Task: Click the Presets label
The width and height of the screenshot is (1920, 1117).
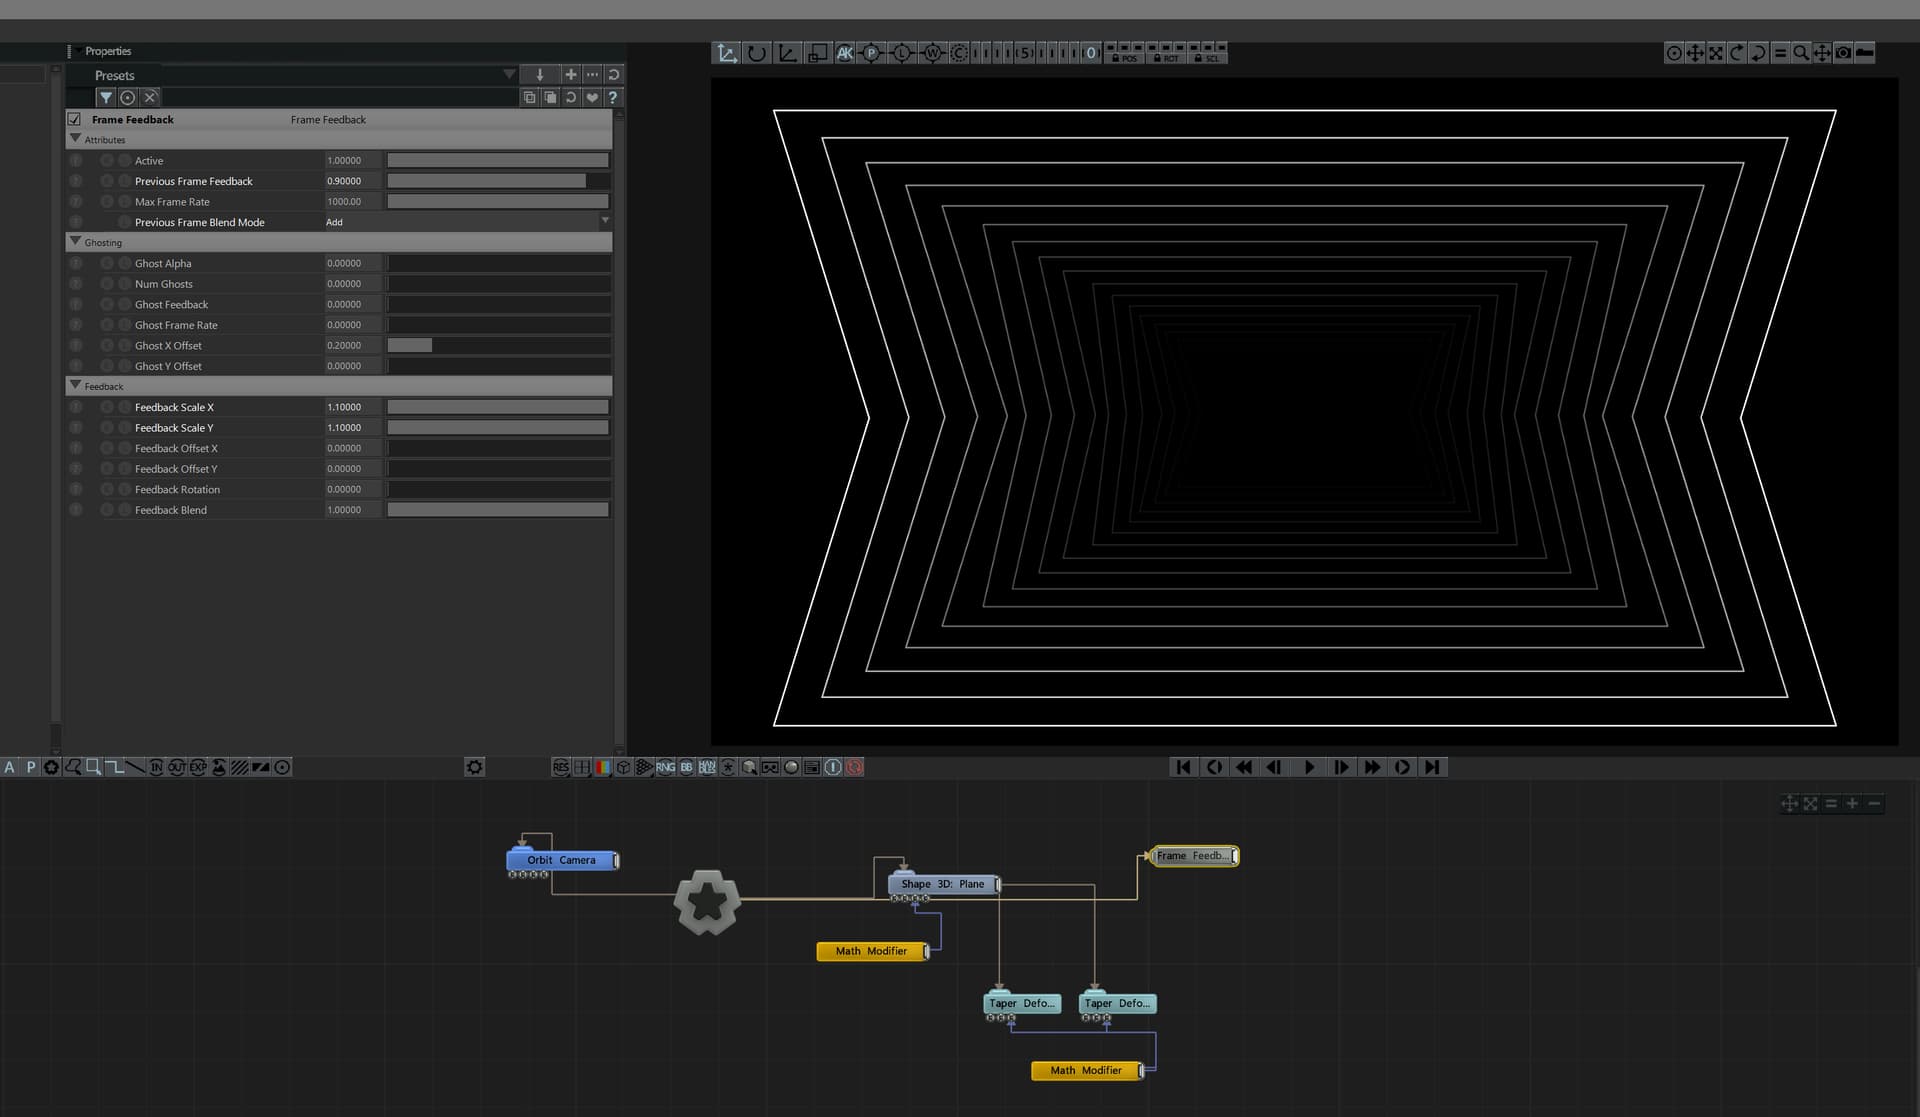Action: coord(114,75)
